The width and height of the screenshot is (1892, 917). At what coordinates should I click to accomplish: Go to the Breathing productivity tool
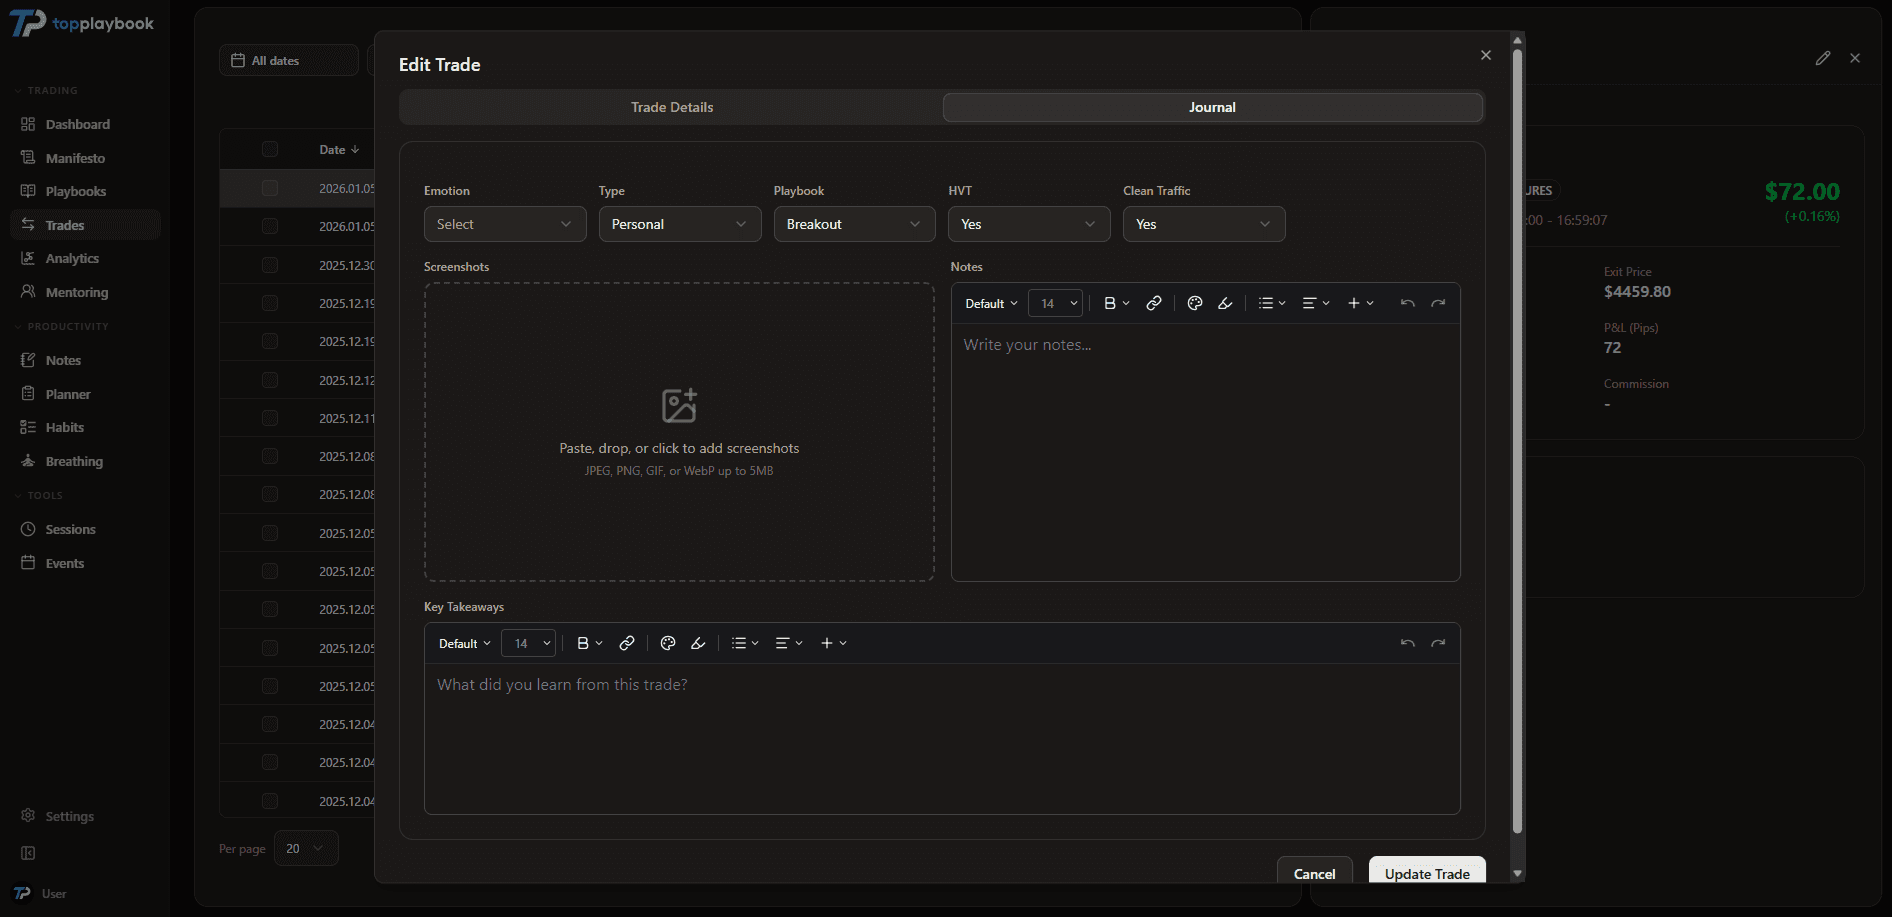pyautogui.click(x=74, y=461)
